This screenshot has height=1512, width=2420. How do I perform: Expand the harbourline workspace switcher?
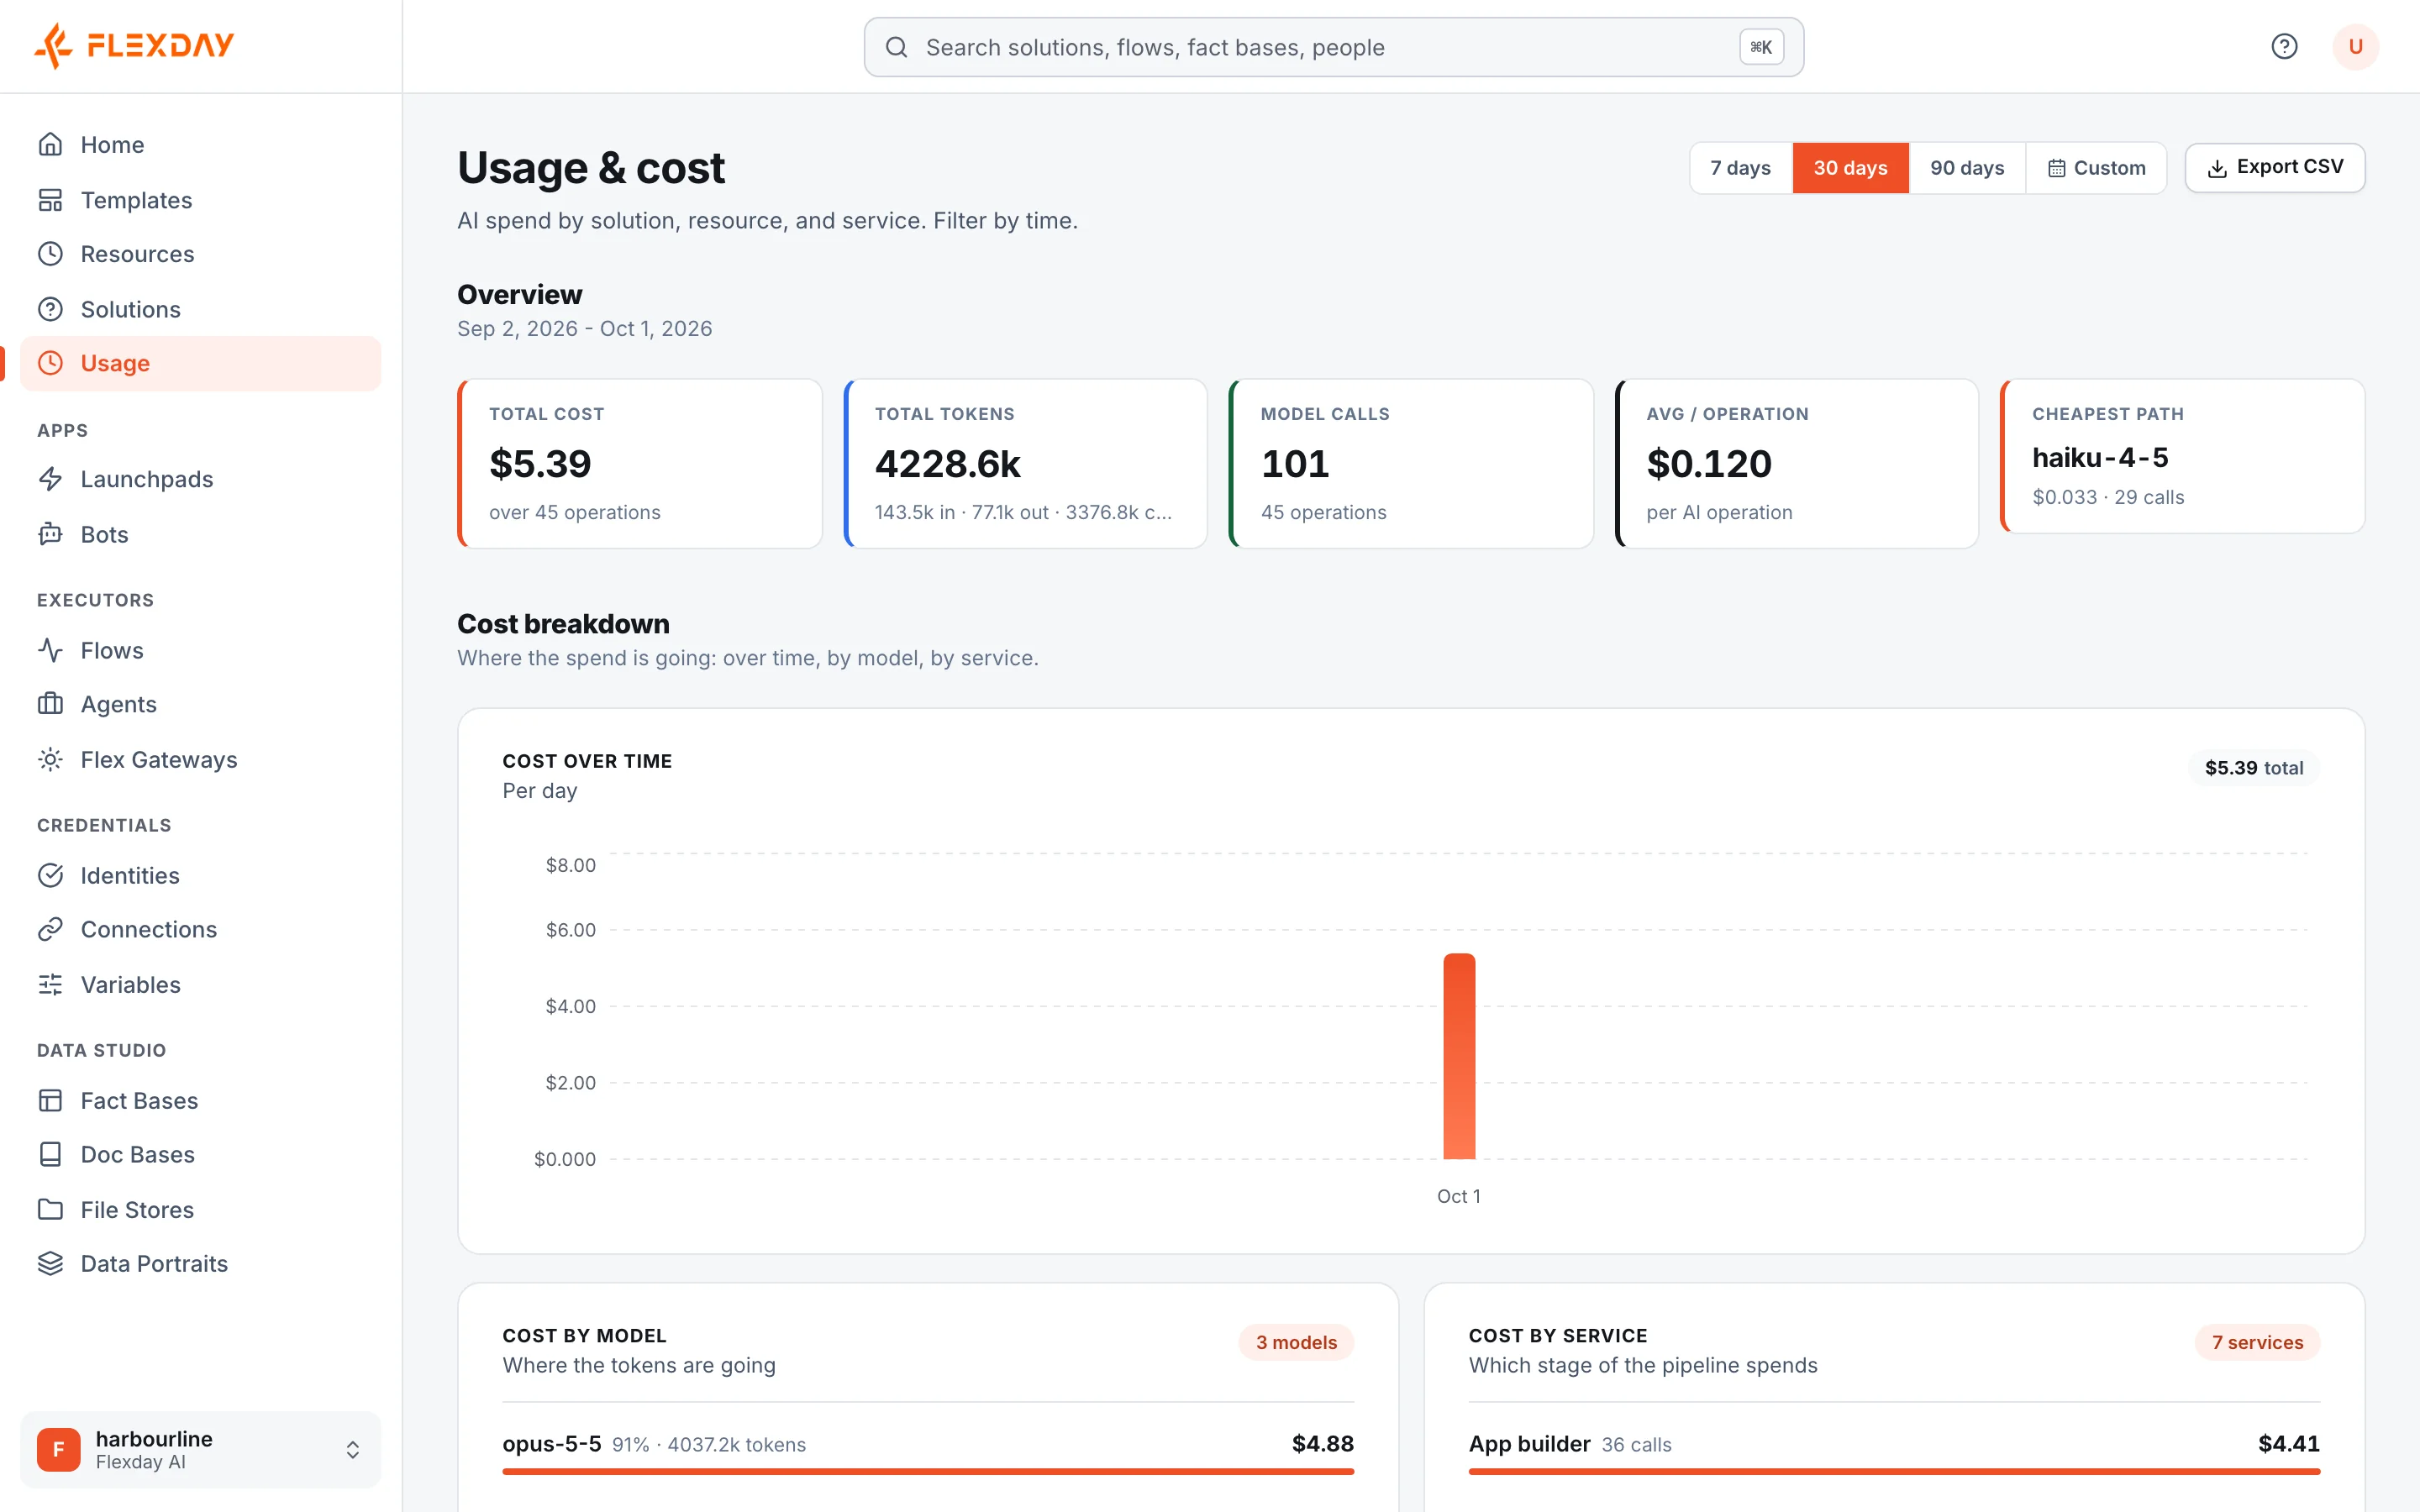coord(200,1449)
